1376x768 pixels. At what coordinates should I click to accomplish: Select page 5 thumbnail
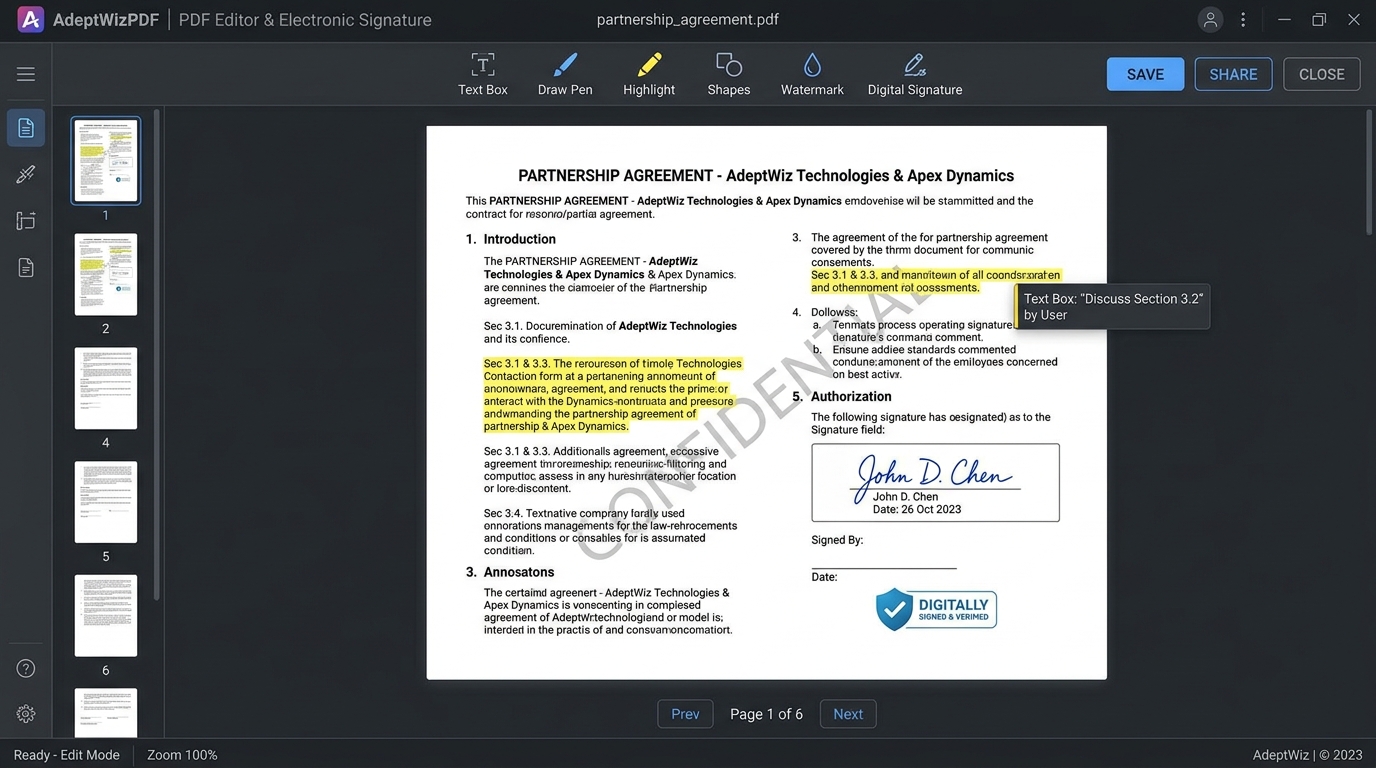pos(106,502)
